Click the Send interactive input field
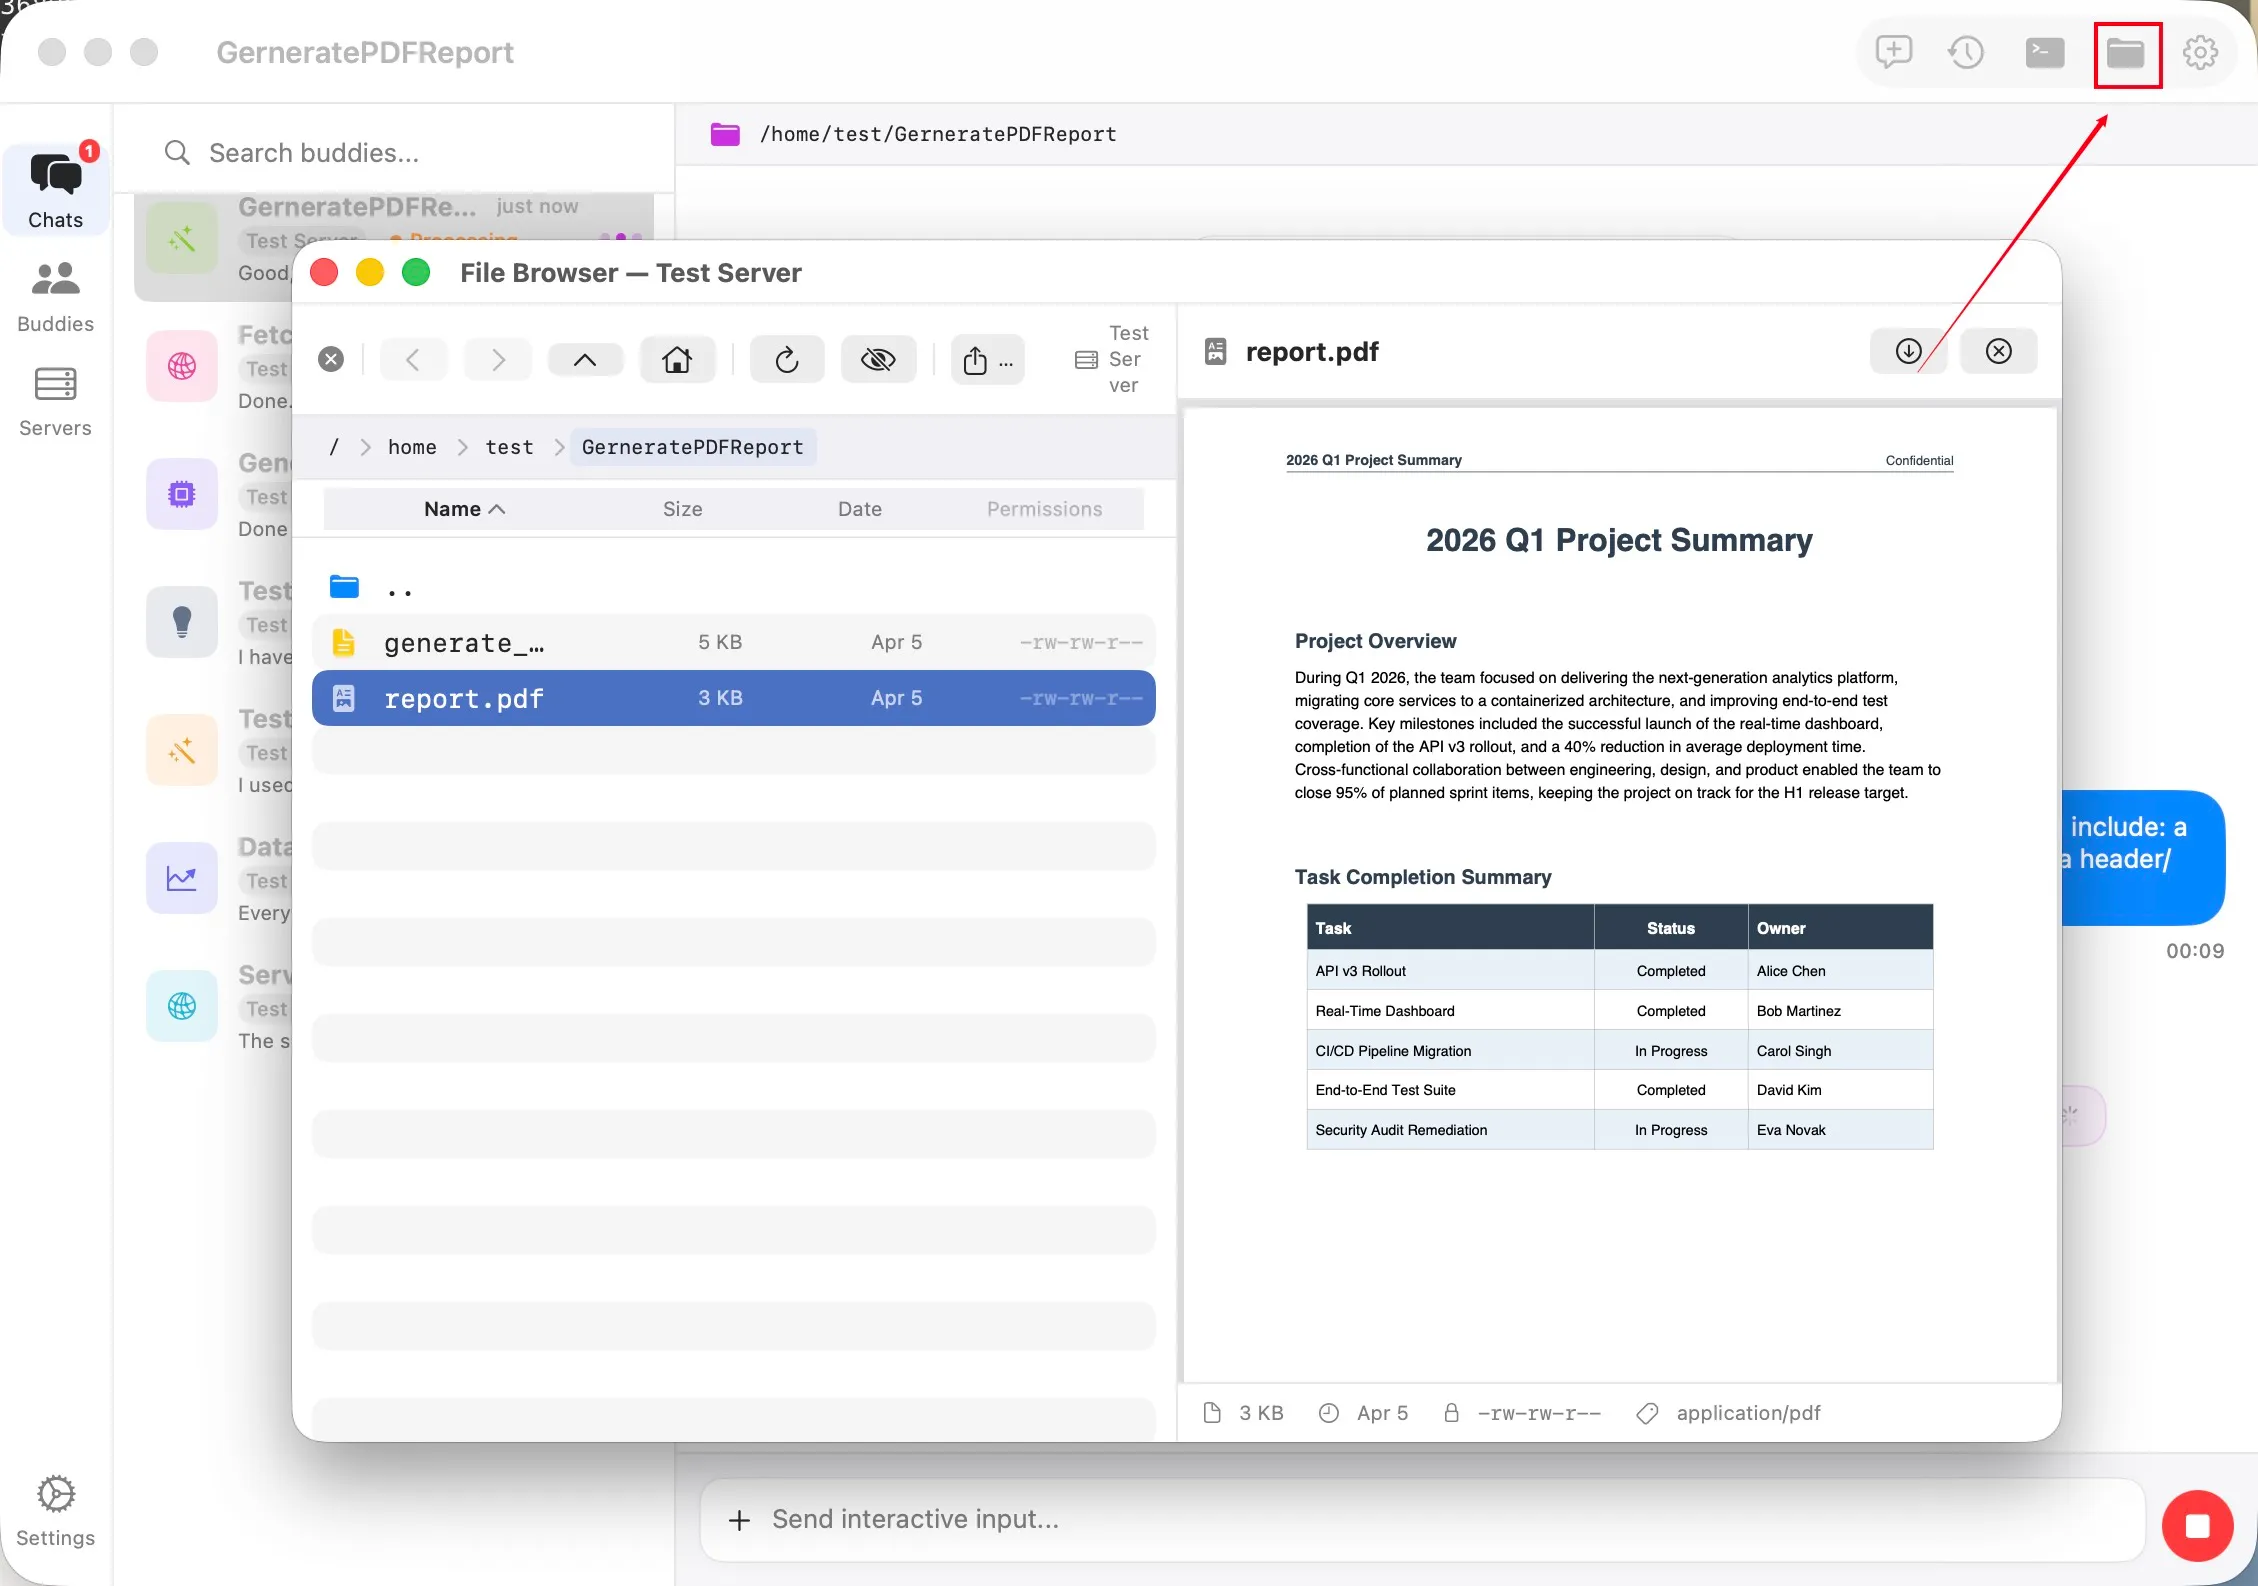This screenshot has width=2258, height=1586. click(1423, 1520)
